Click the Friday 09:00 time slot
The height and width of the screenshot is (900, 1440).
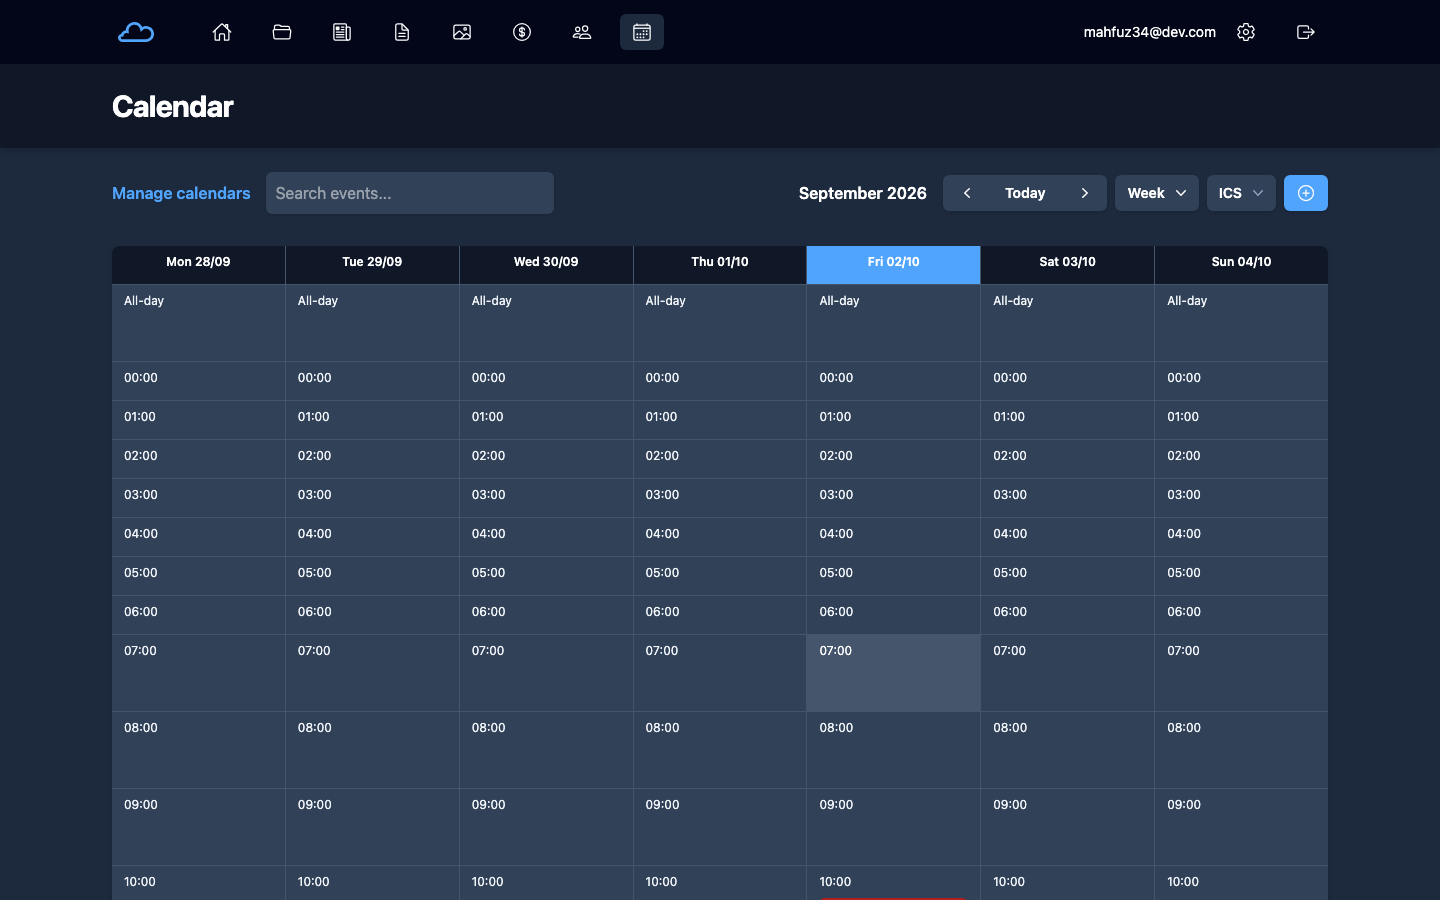894,827
